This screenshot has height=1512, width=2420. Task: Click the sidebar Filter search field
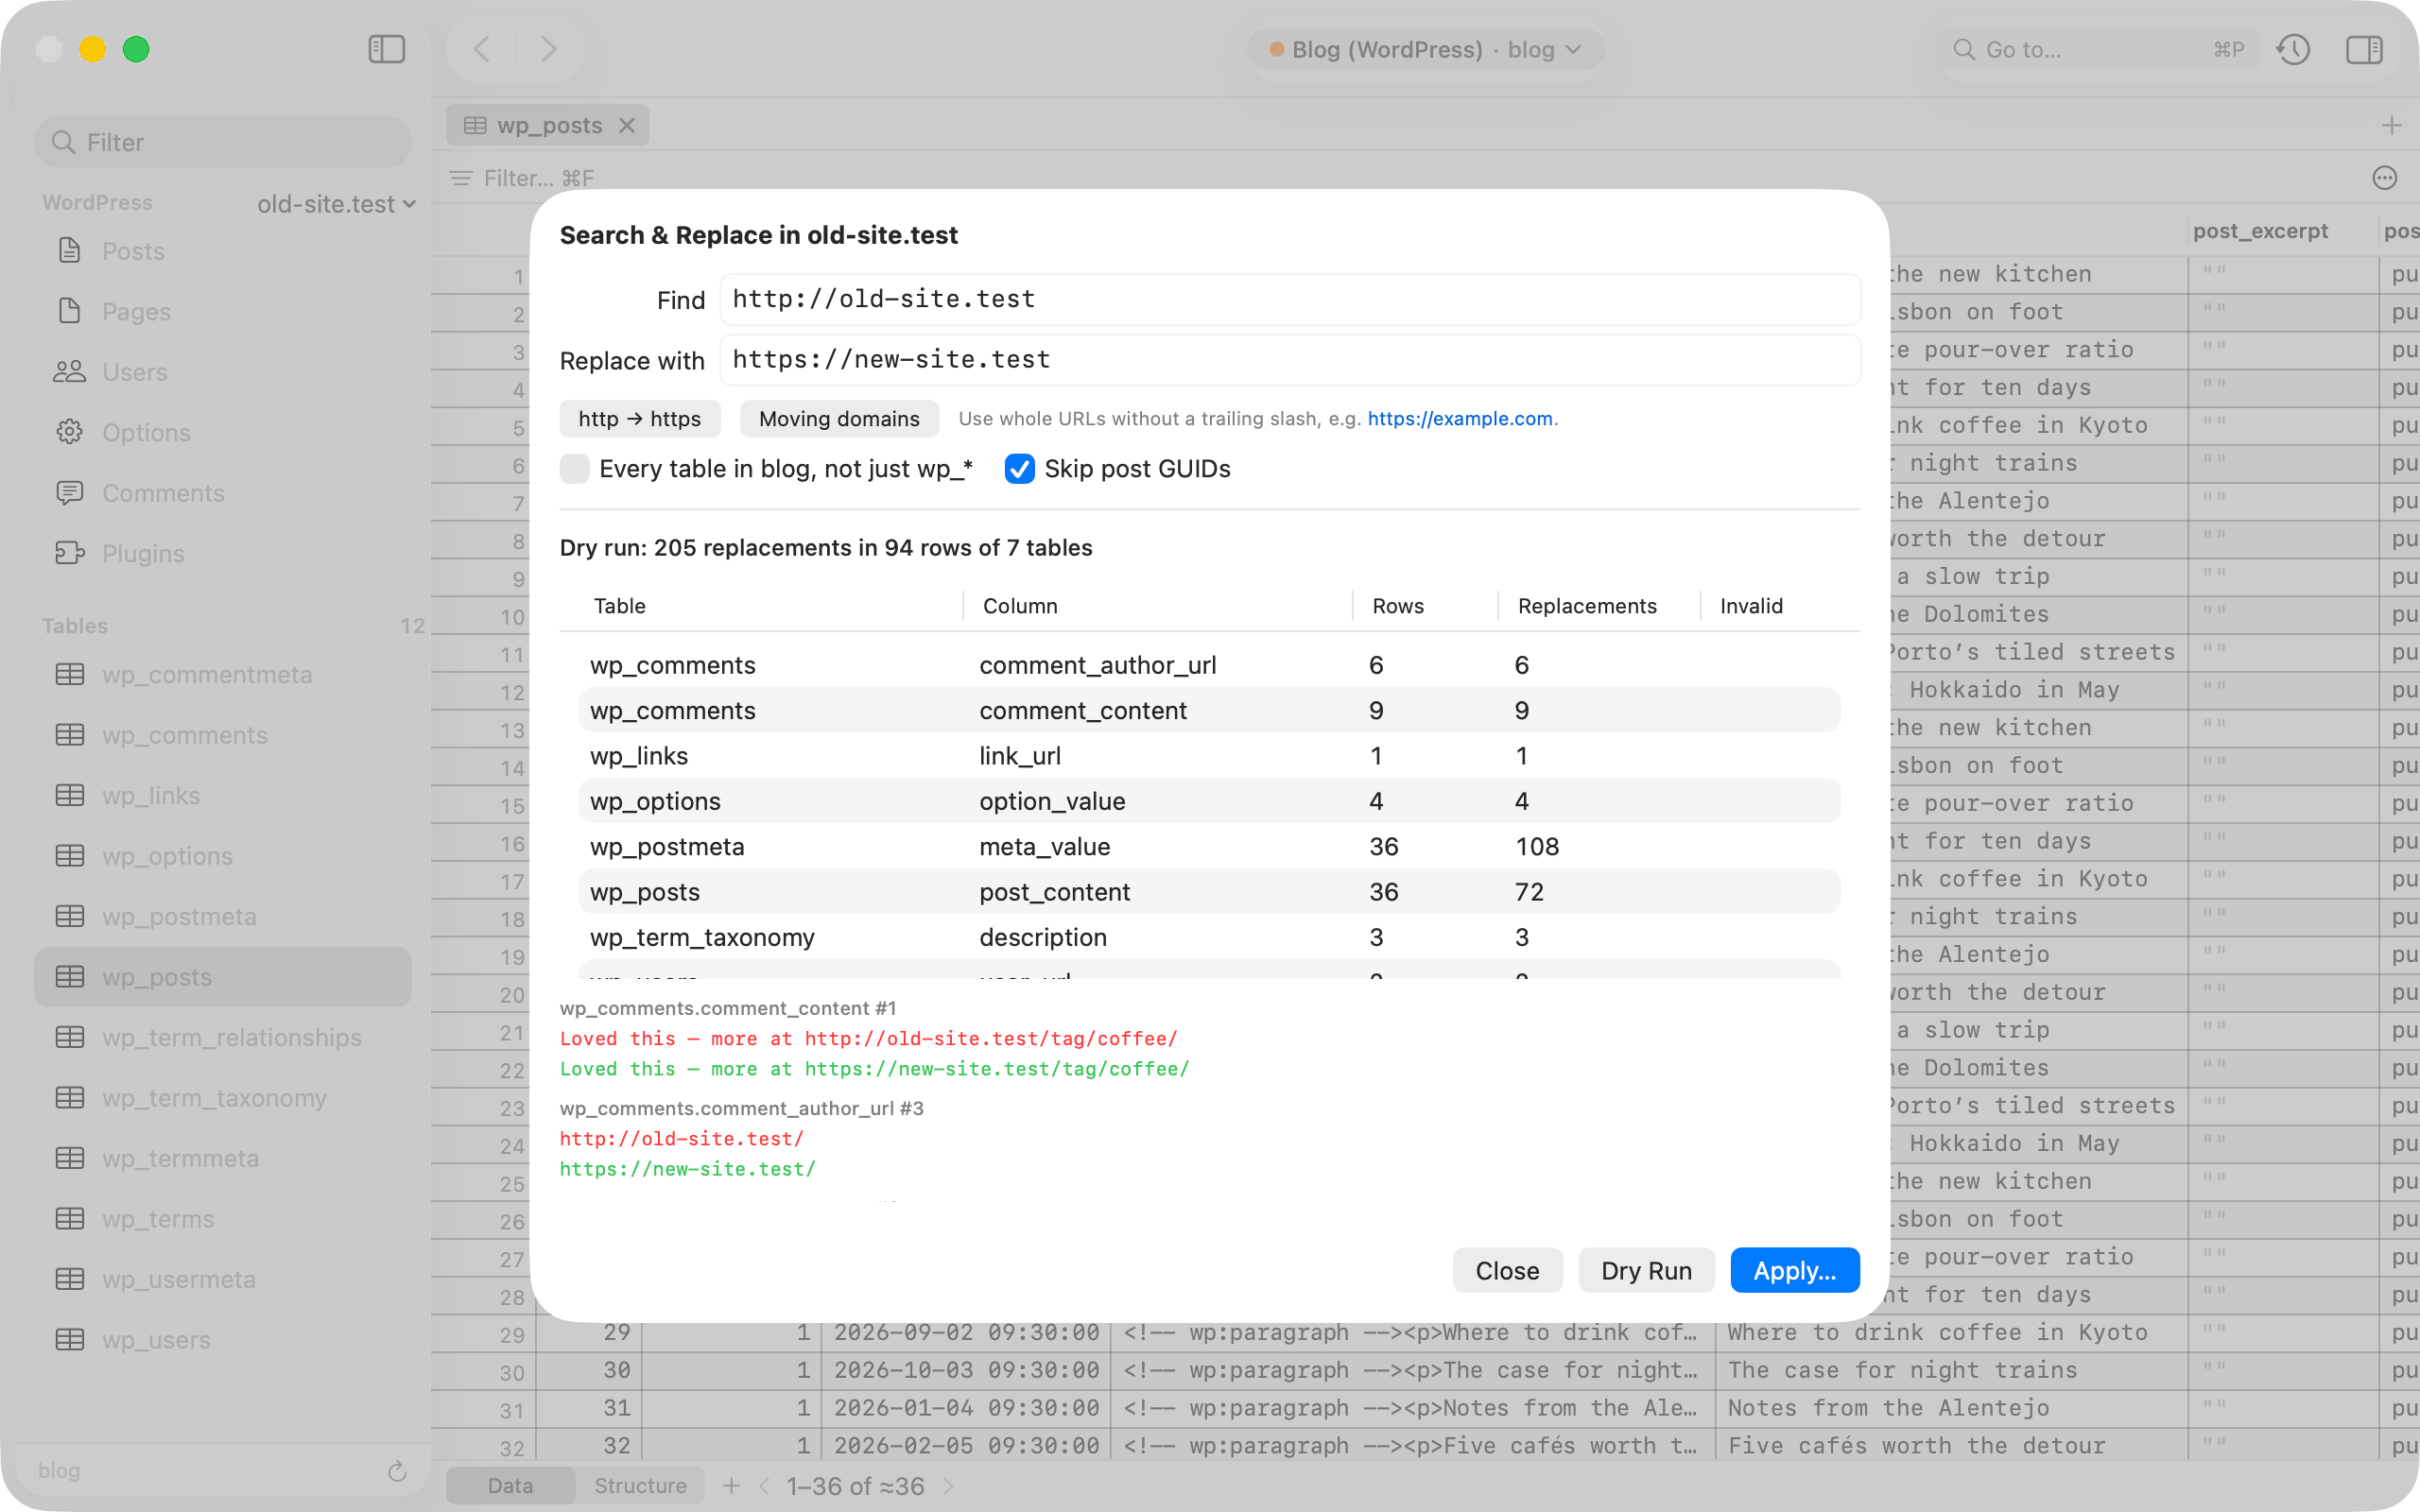pos(222,142)
